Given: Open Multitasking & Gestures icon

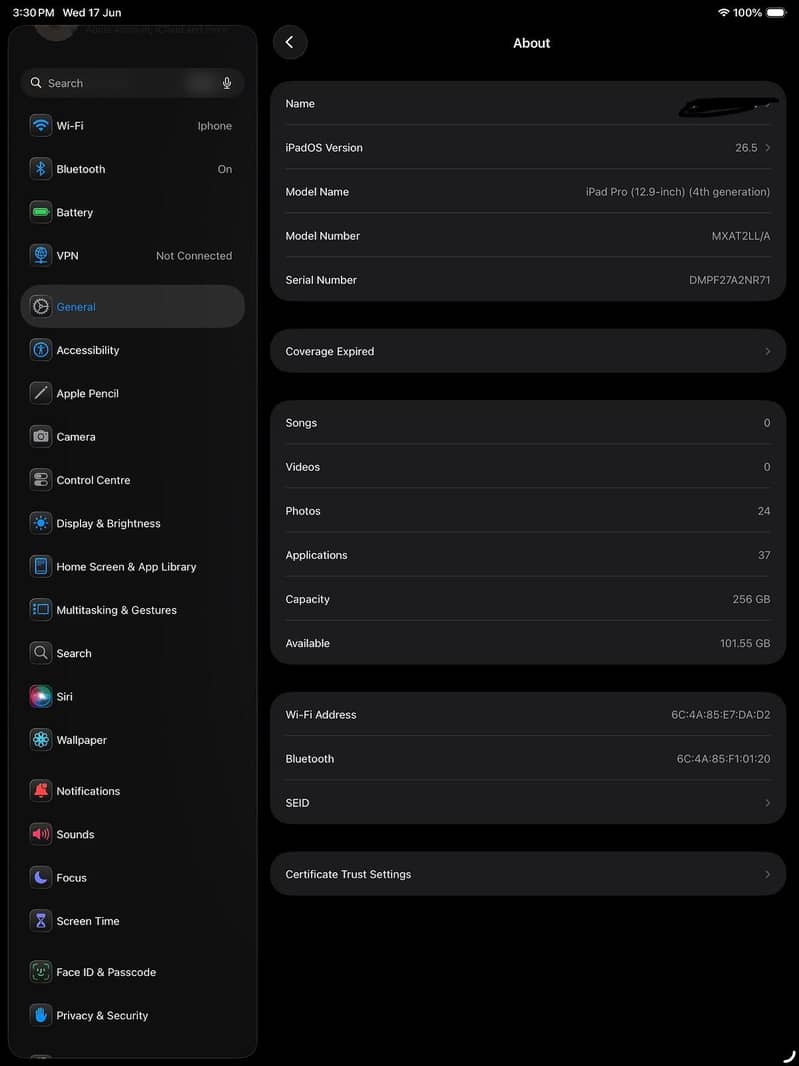Looking at the screenshot, I should (41, 610).
